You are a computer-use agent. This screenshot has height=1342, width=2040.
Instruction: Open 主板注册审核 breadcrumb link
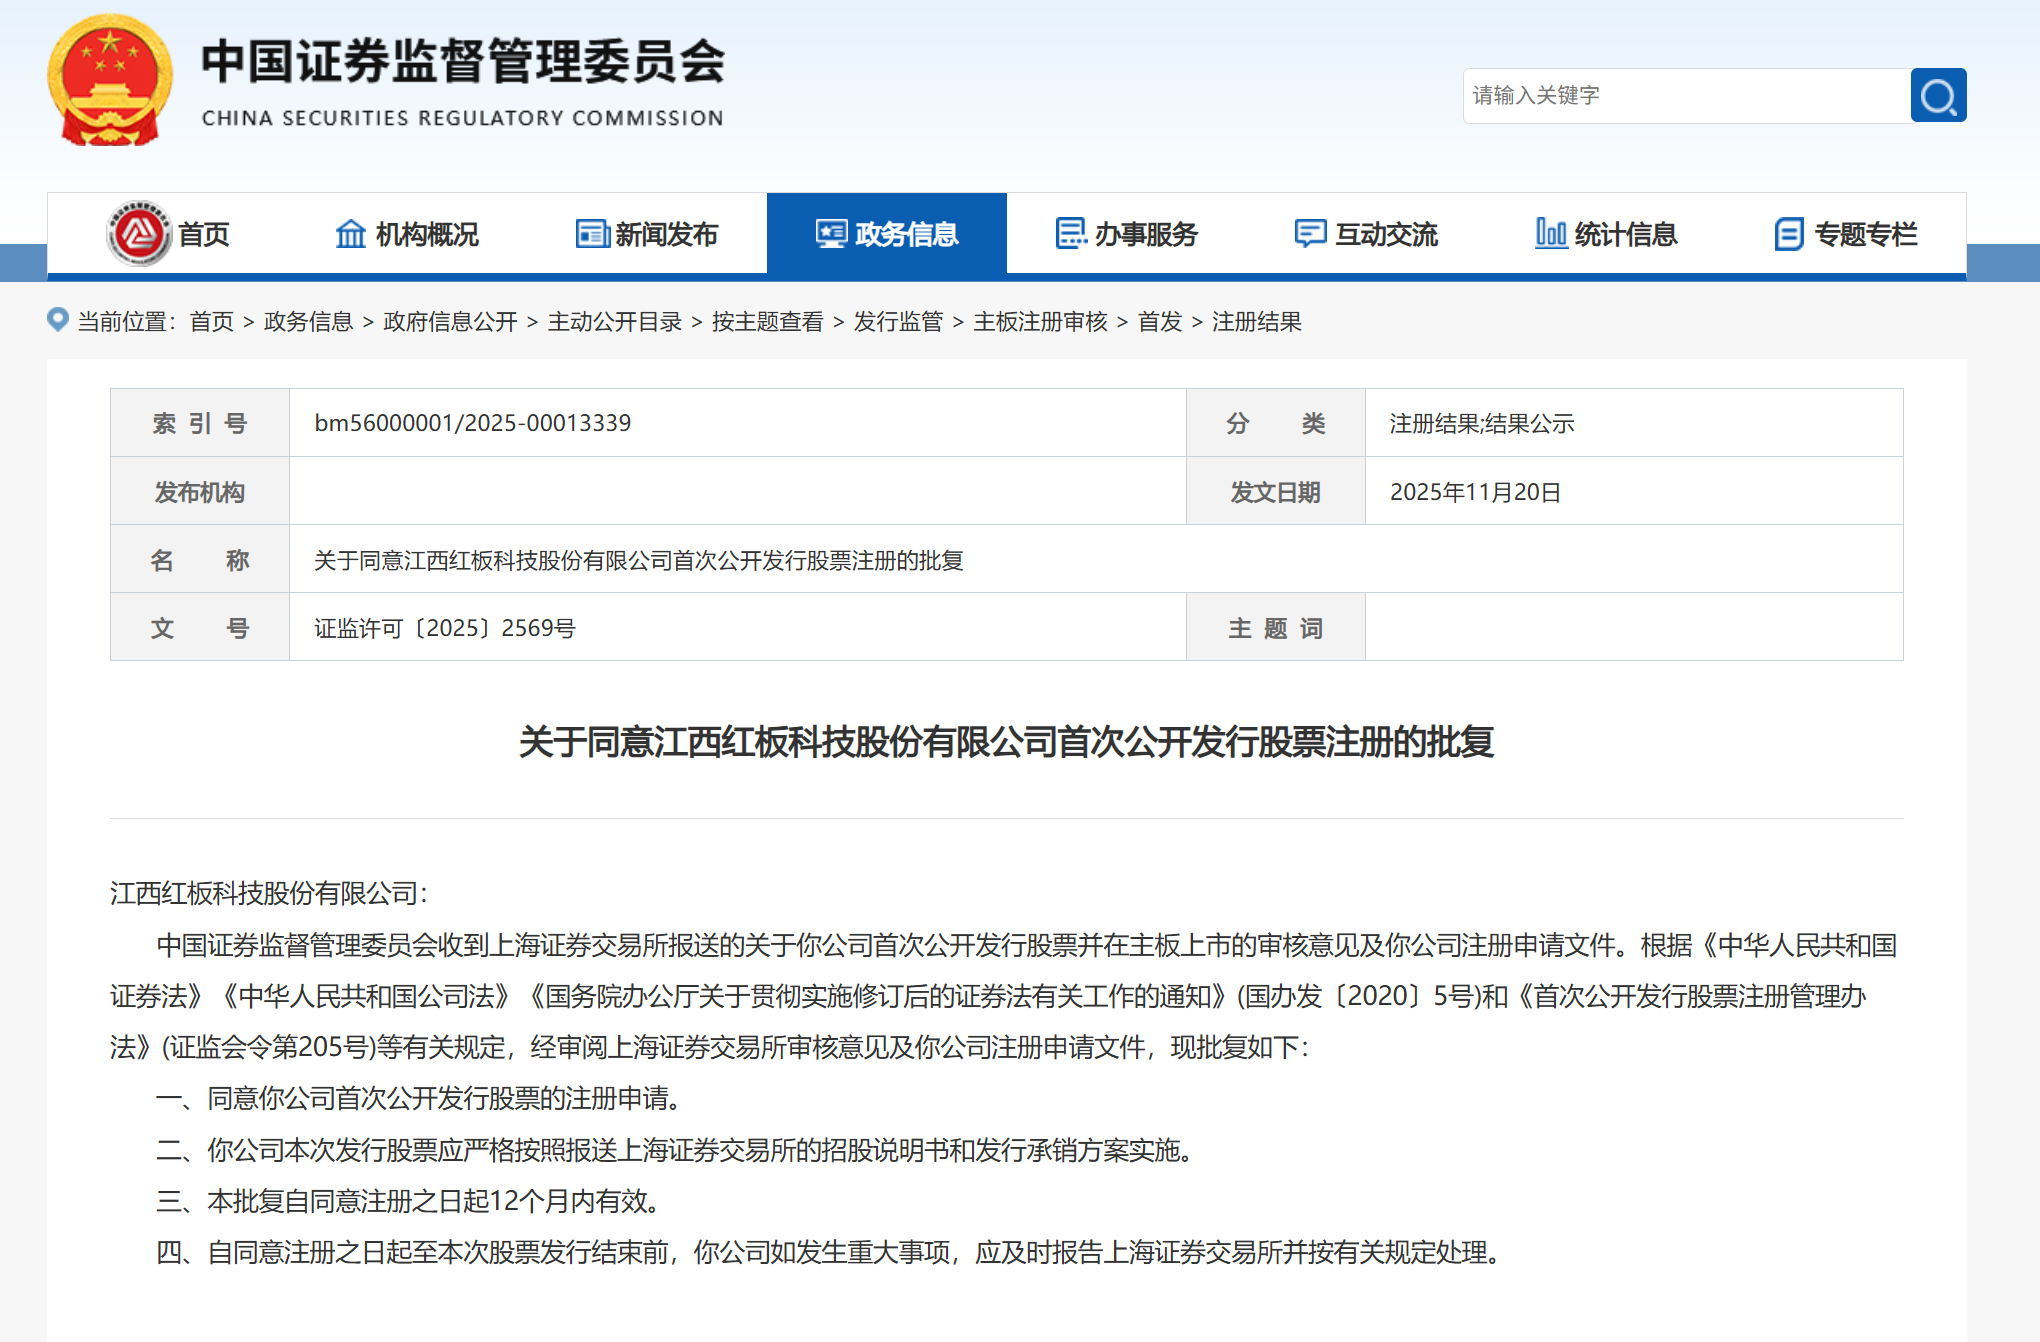(1040, 322)
